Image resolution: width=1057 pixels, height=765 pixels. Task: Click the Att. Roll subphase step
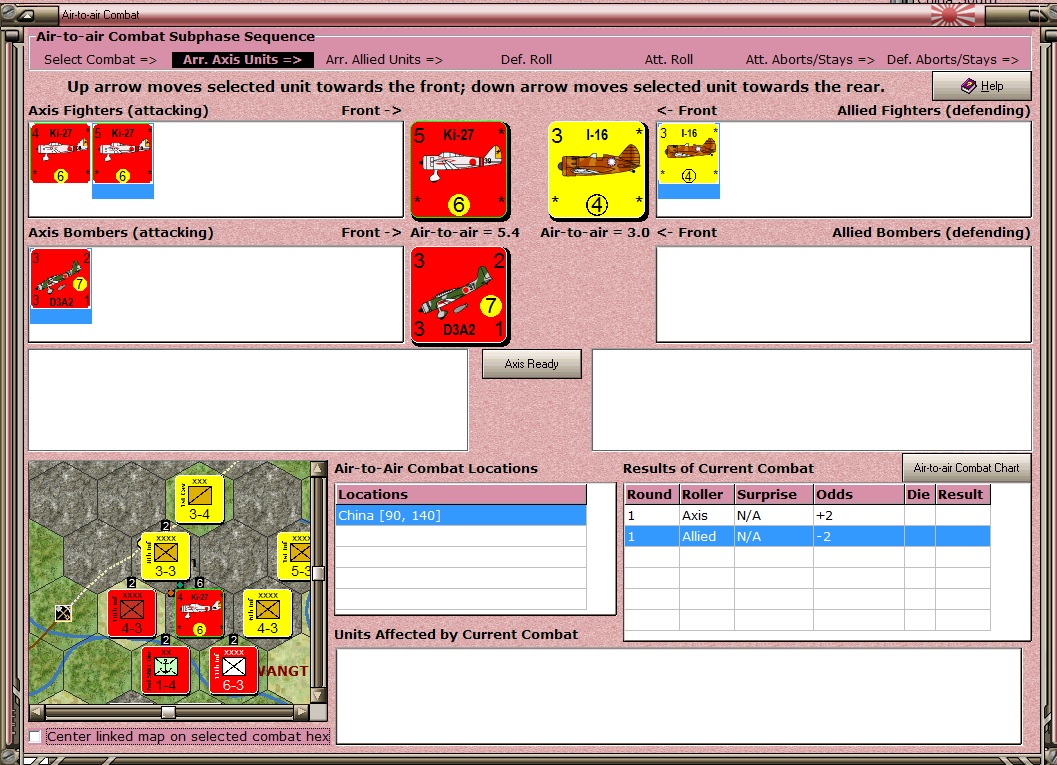click(x=669, y=59)
